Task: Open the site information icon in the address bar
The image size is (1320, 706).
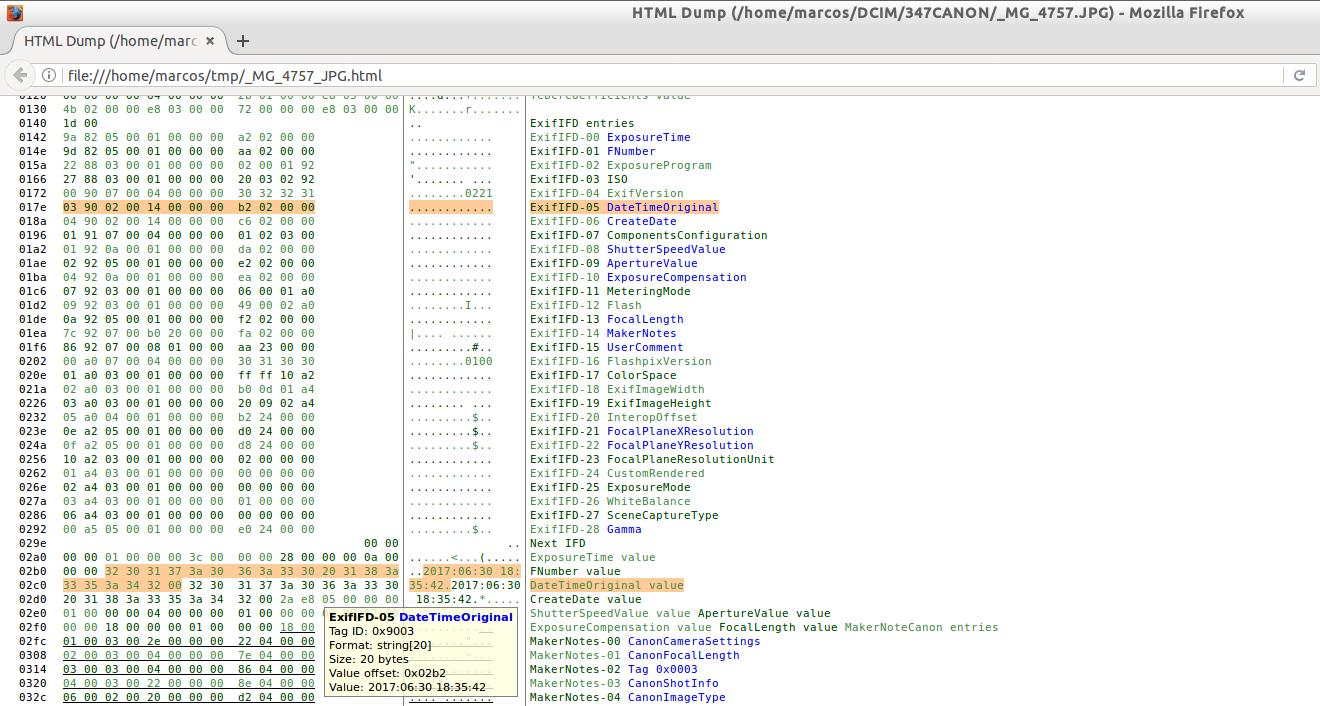Action: [49, 75]
